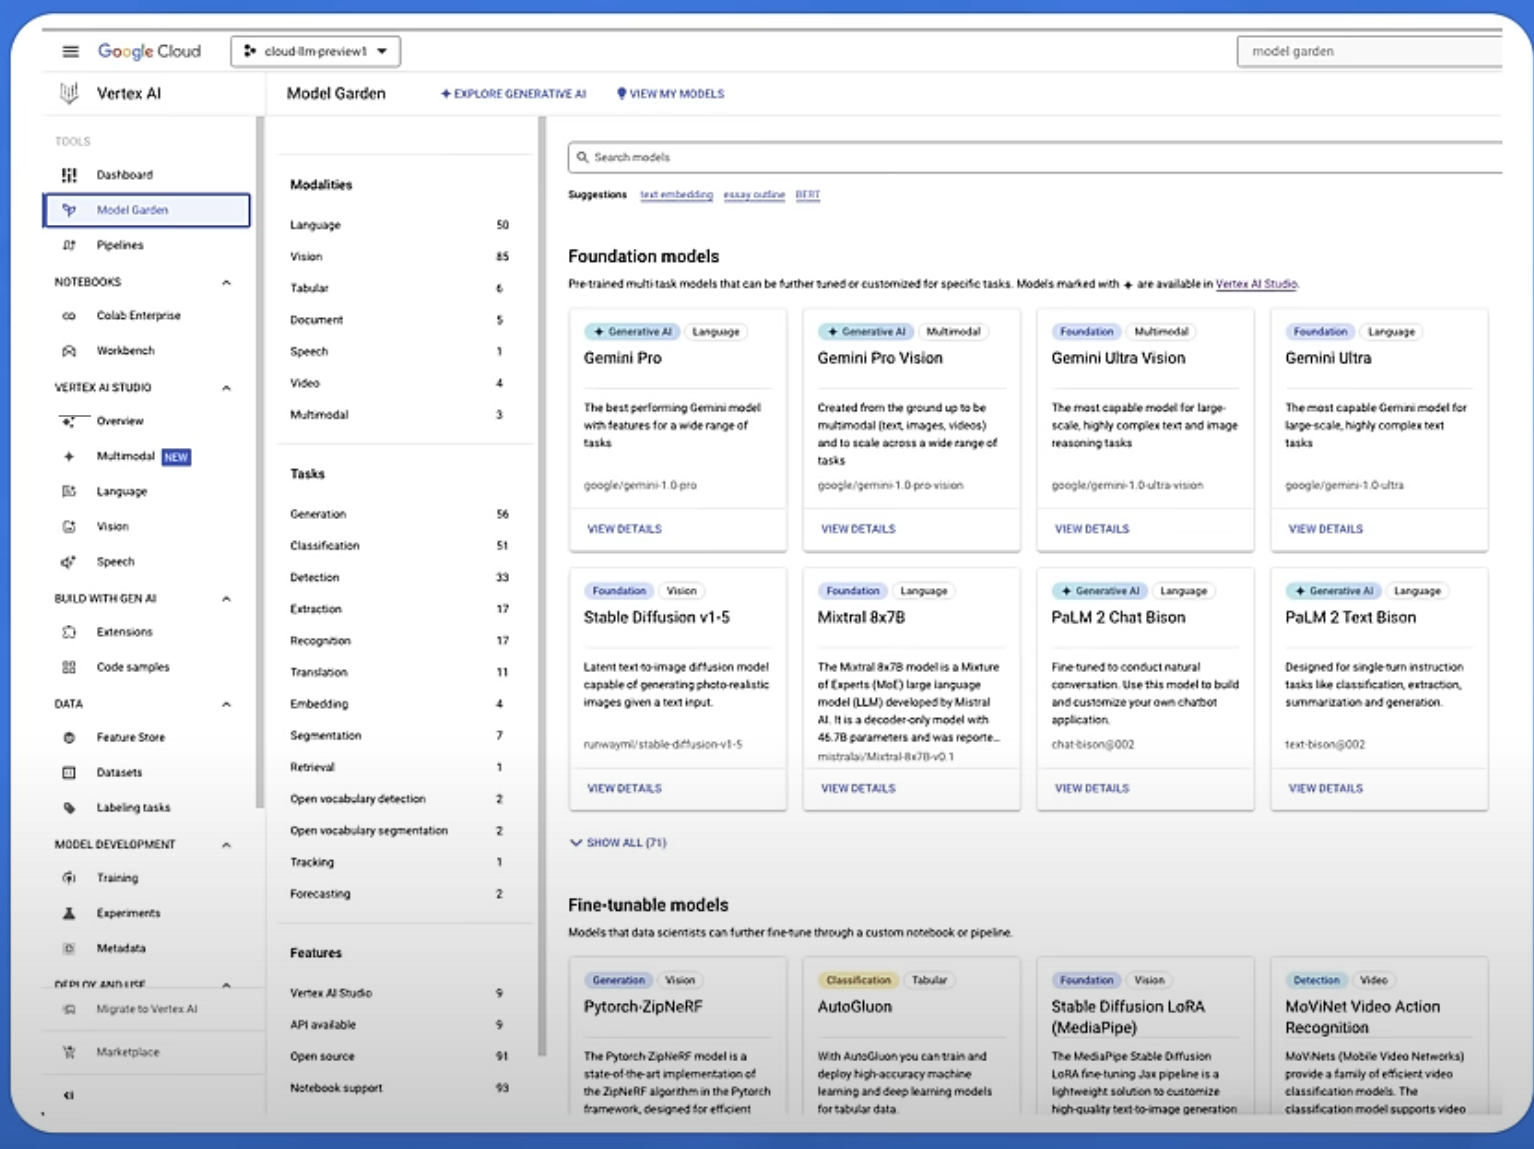View details of Stable Diffusion v1-5
1534x1149 pixels.
coord(624,789)
